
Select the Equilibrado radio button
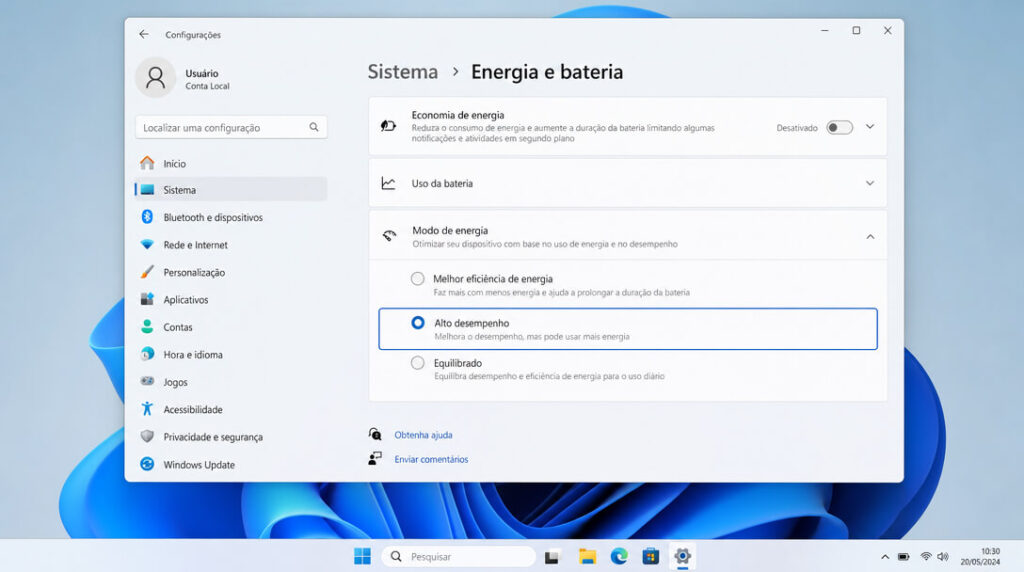tap(417, 362)
